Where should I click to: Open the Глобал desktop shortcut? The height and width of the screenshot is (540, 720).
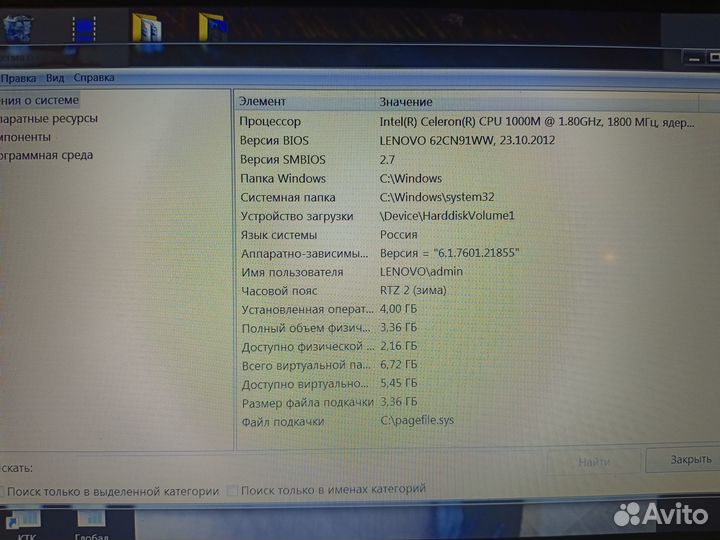(x=91, y=524)
